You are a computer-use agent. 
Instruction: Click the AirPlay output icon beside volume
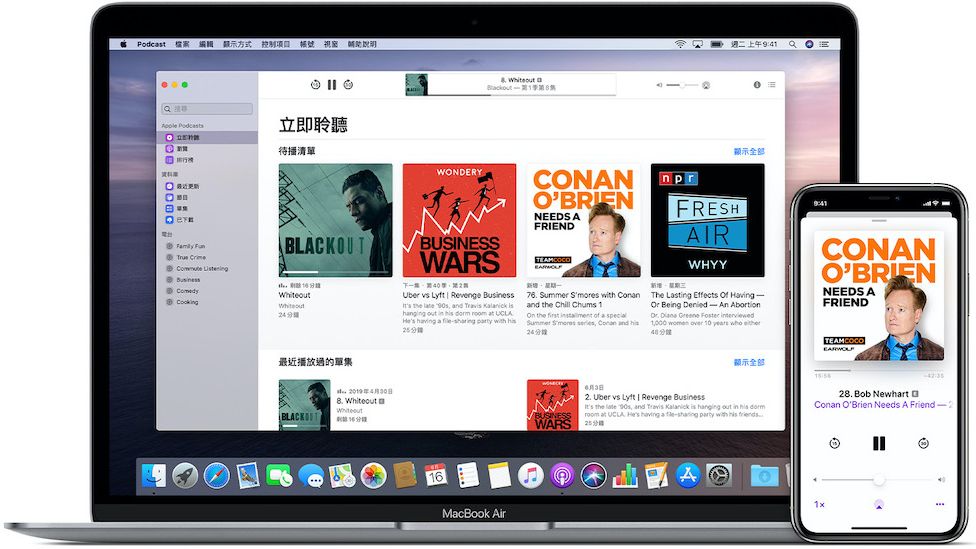point(706,85)
